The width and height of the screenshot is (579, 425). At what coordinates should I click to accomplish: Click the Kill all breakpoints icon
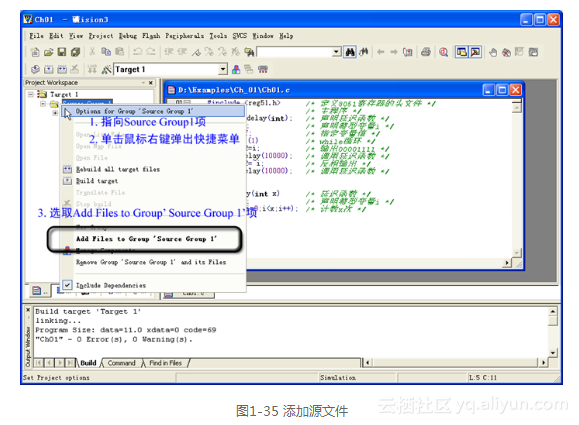coord(506,52)
